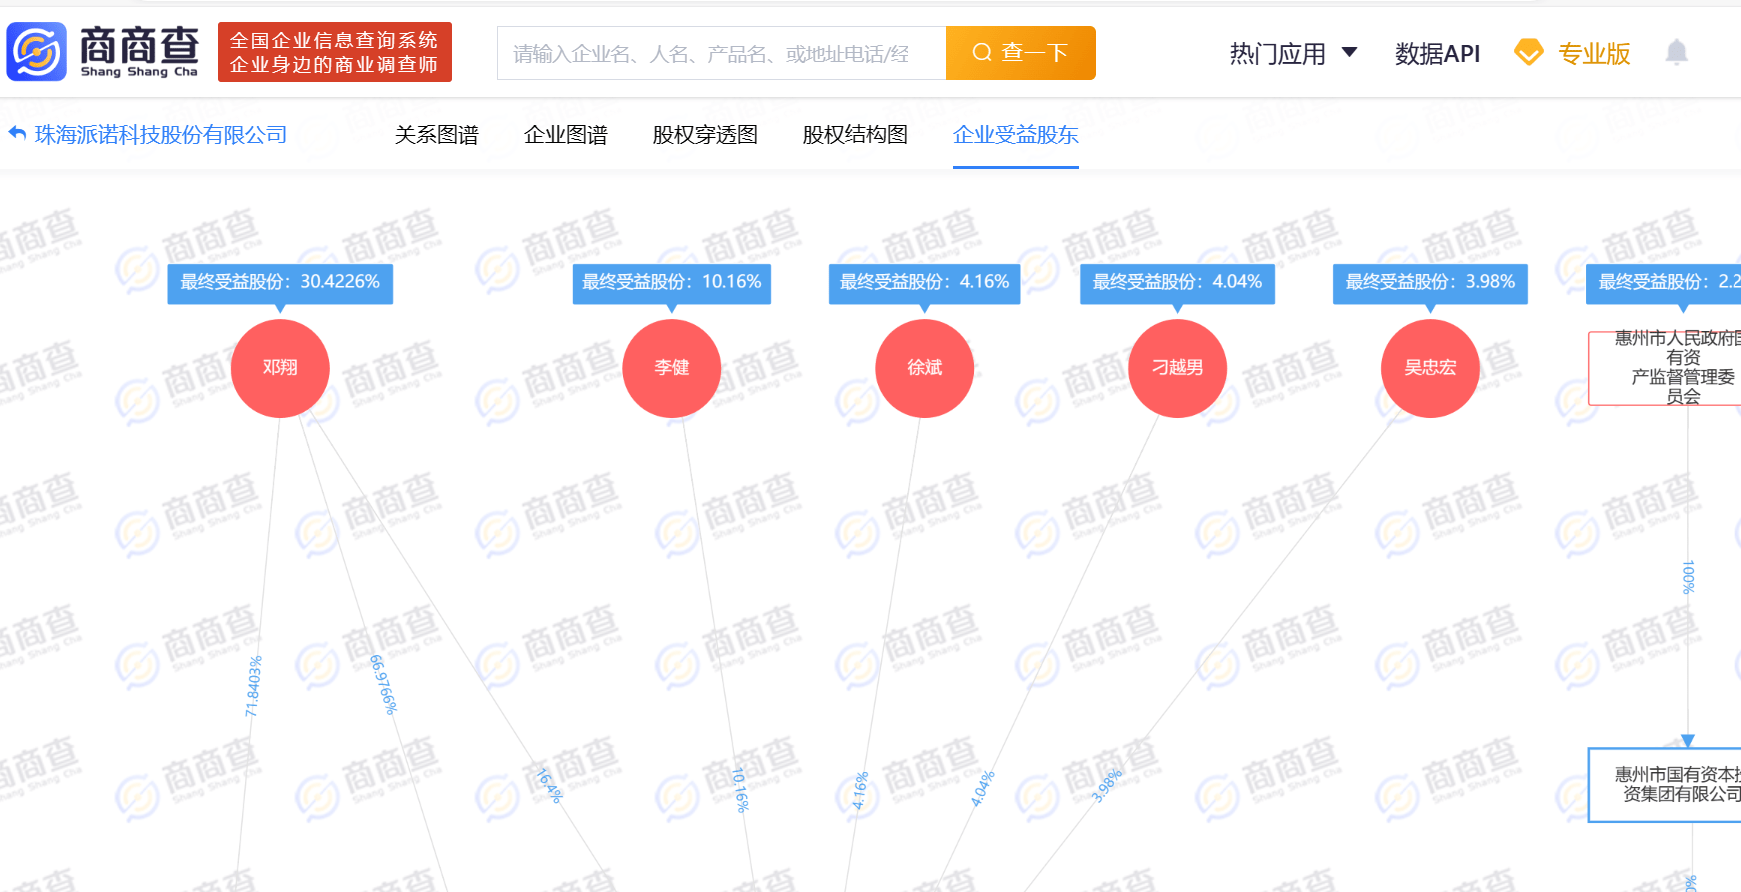Viewport: 1741px width, 892px height.
Task: Click the 100% edge percentage label
Action: pos(1689,577)
